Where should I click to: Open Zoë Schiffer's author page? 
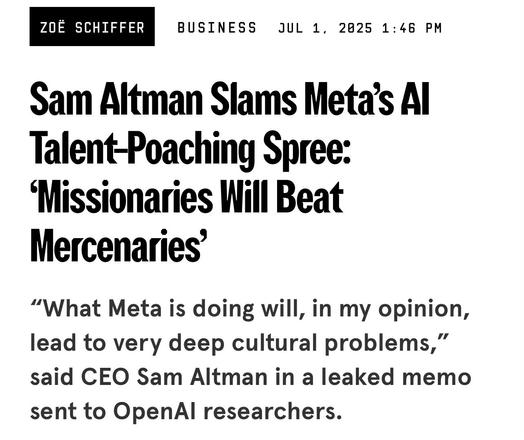pos(92,26)
